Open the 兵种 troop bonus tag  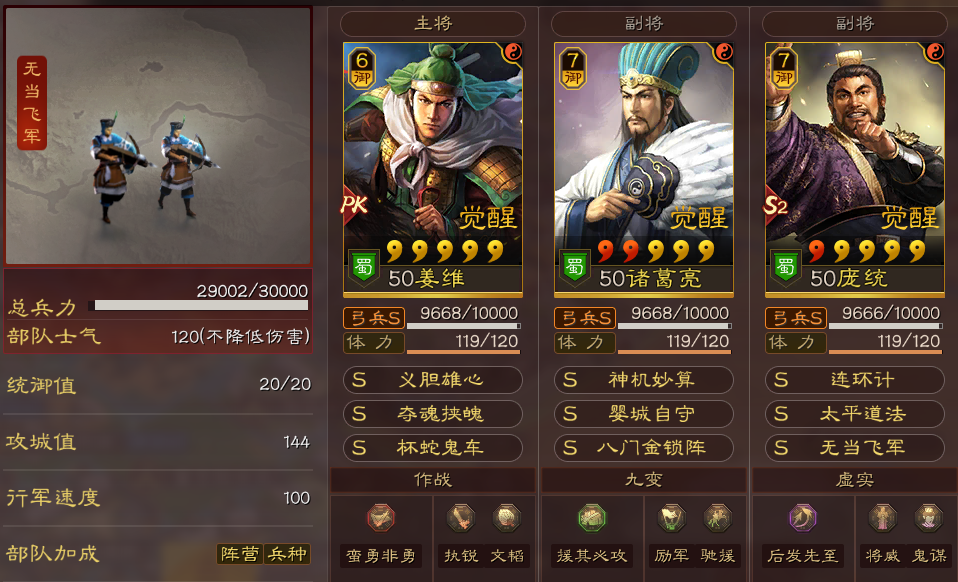coord(287,554)
